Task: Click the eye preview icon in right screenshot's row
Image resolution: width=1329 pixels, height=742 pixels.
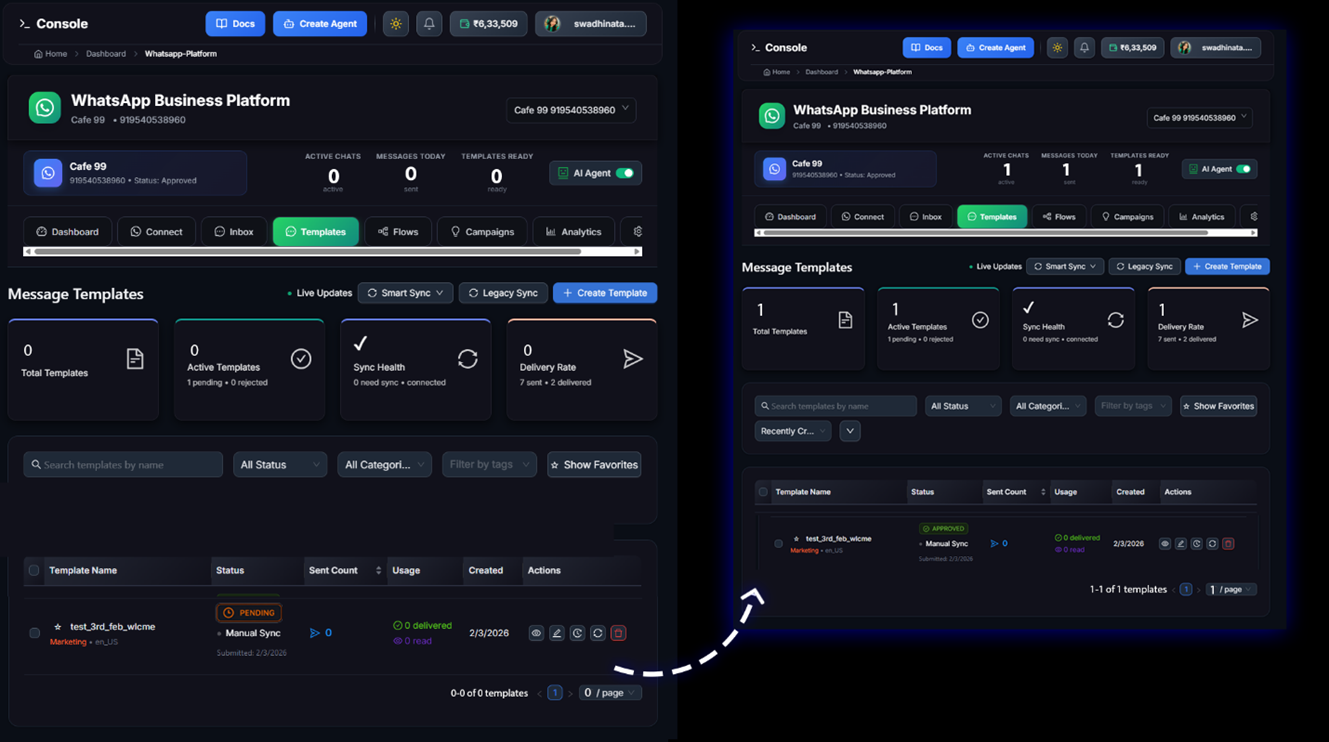Action: [1165, 544]
